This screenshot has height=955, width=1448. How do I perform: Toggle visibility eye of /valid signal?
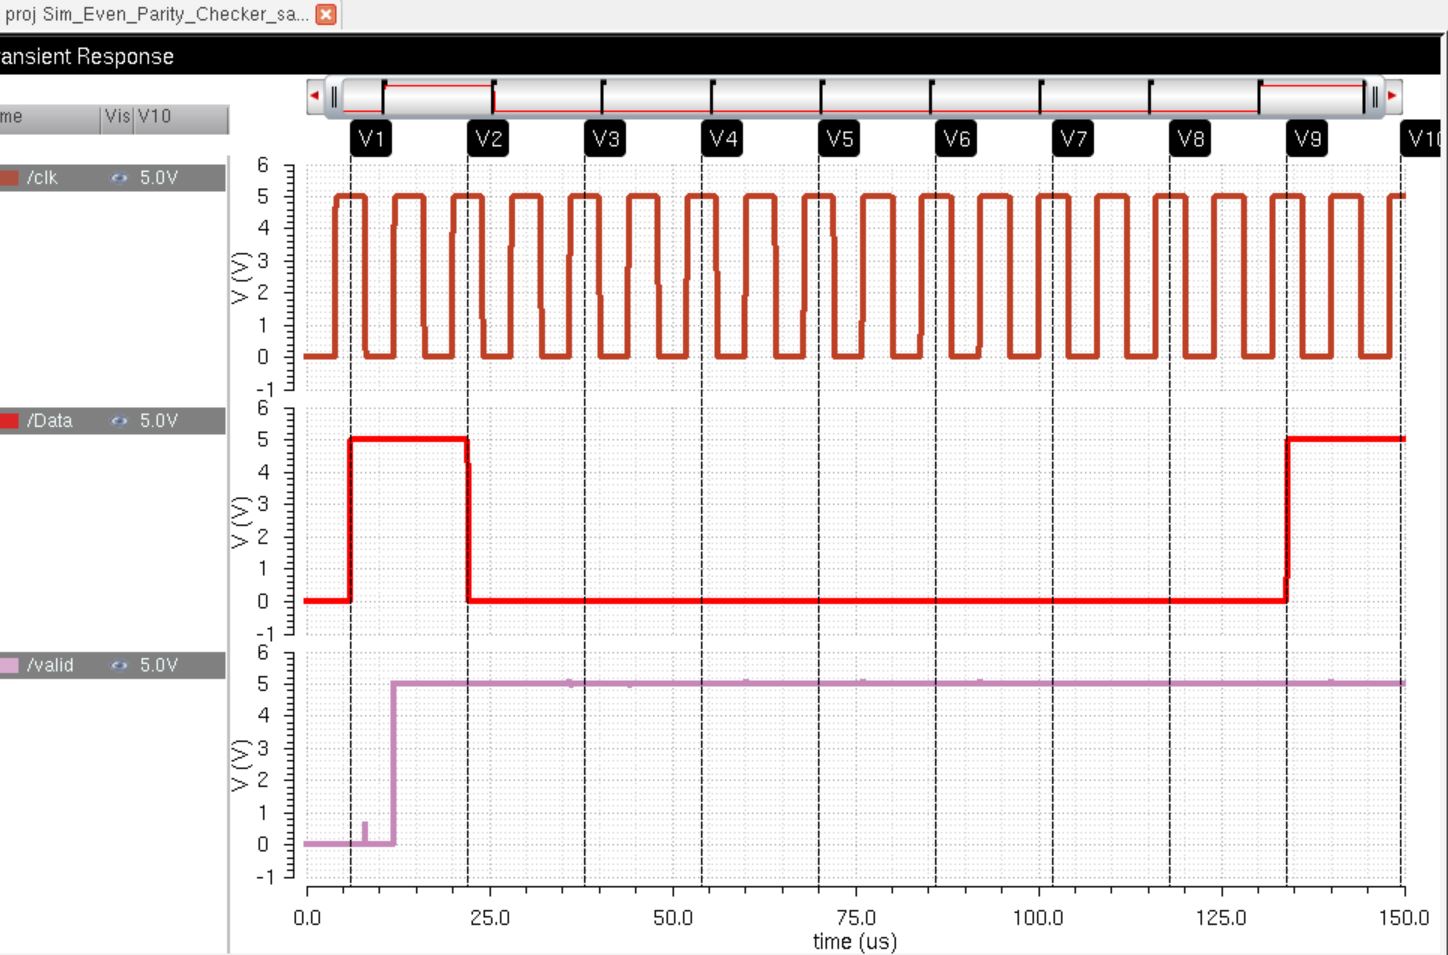119,665
